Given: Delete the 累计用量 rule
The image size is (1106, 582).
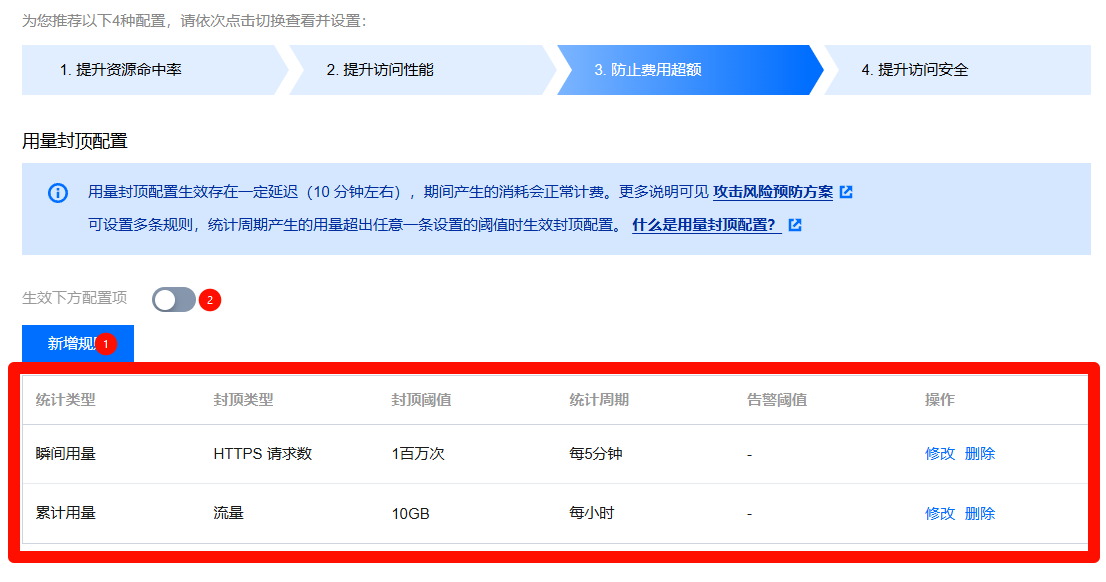Looking at the screenshot, I should 980,514.
